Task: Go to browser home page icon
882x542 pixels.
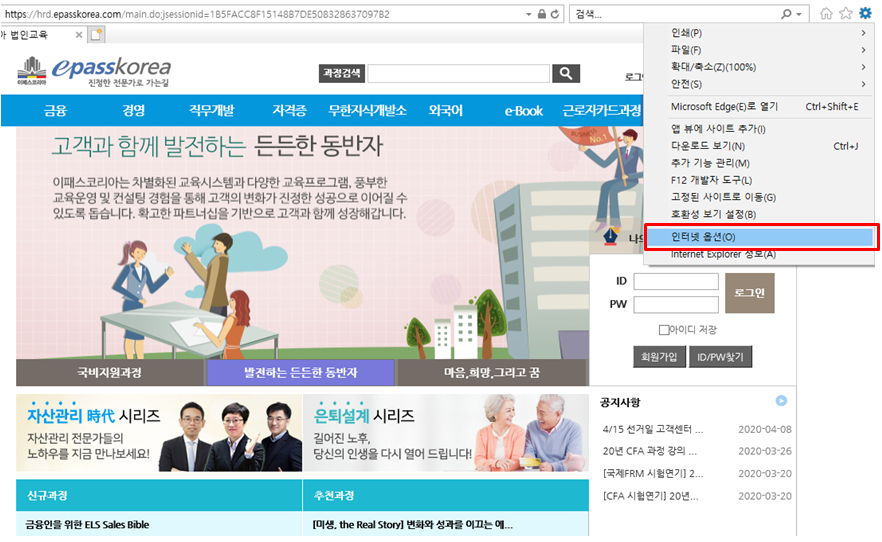Action: tap(826, 14)
